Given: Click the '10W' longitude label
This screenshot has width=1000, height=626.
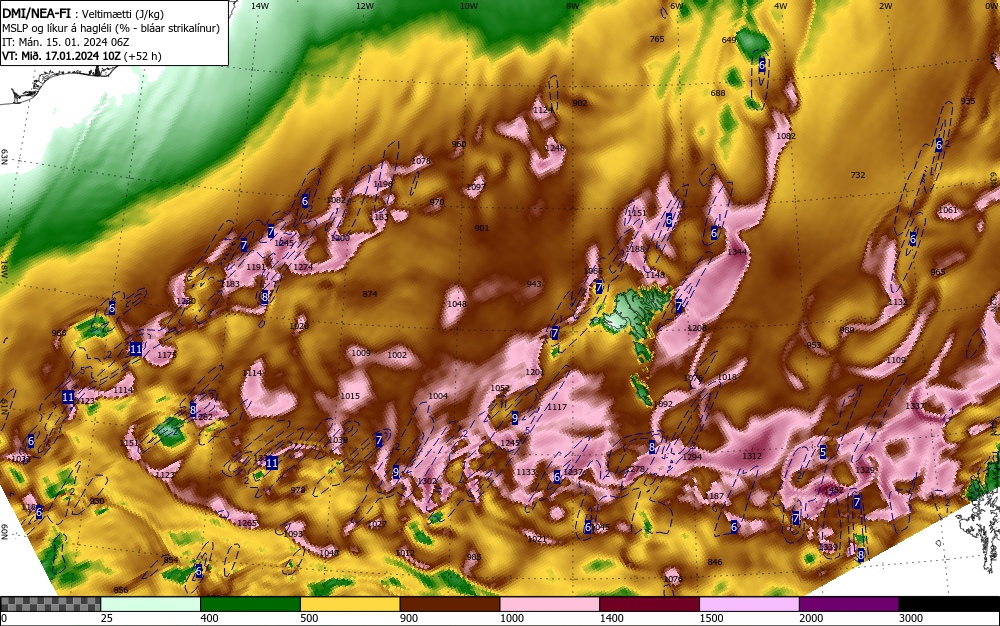Looking at the screenshot, I should pyautogui.click(x=469, y=6).
